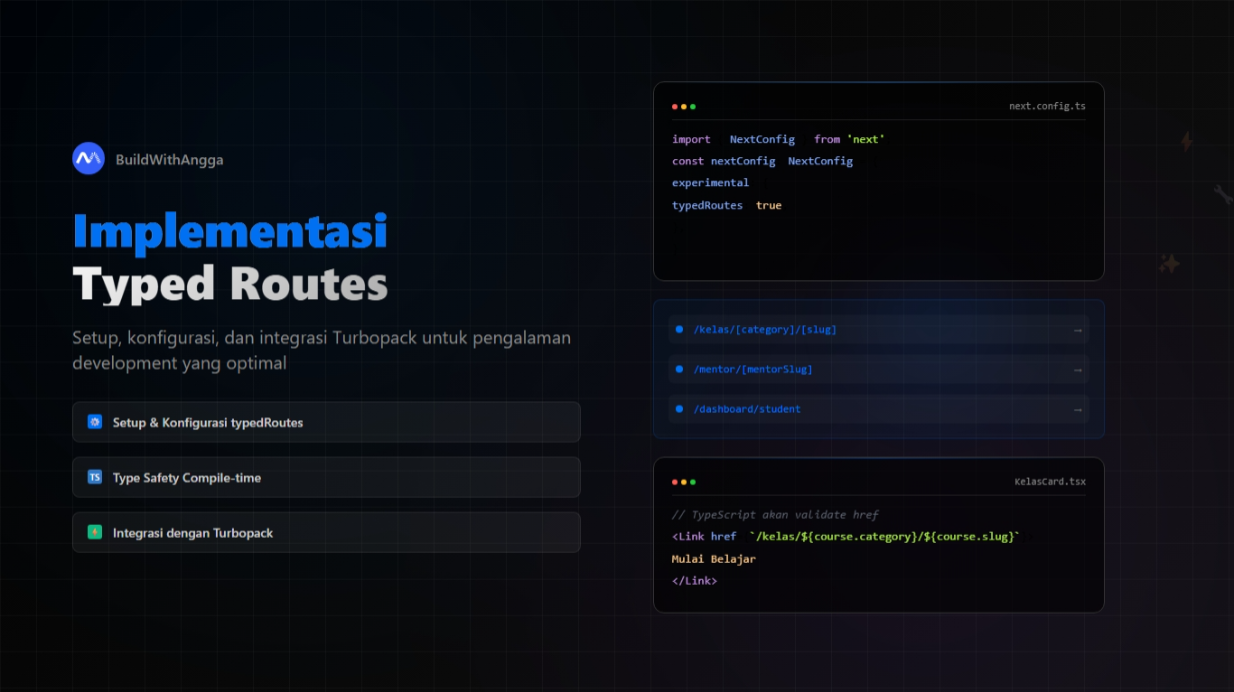Image resolution: width=1234 pixels, height=692 pixels.
Task: Click the blue dot before /mentor/[mentorSlug]
Action: (x=680, y=369)
